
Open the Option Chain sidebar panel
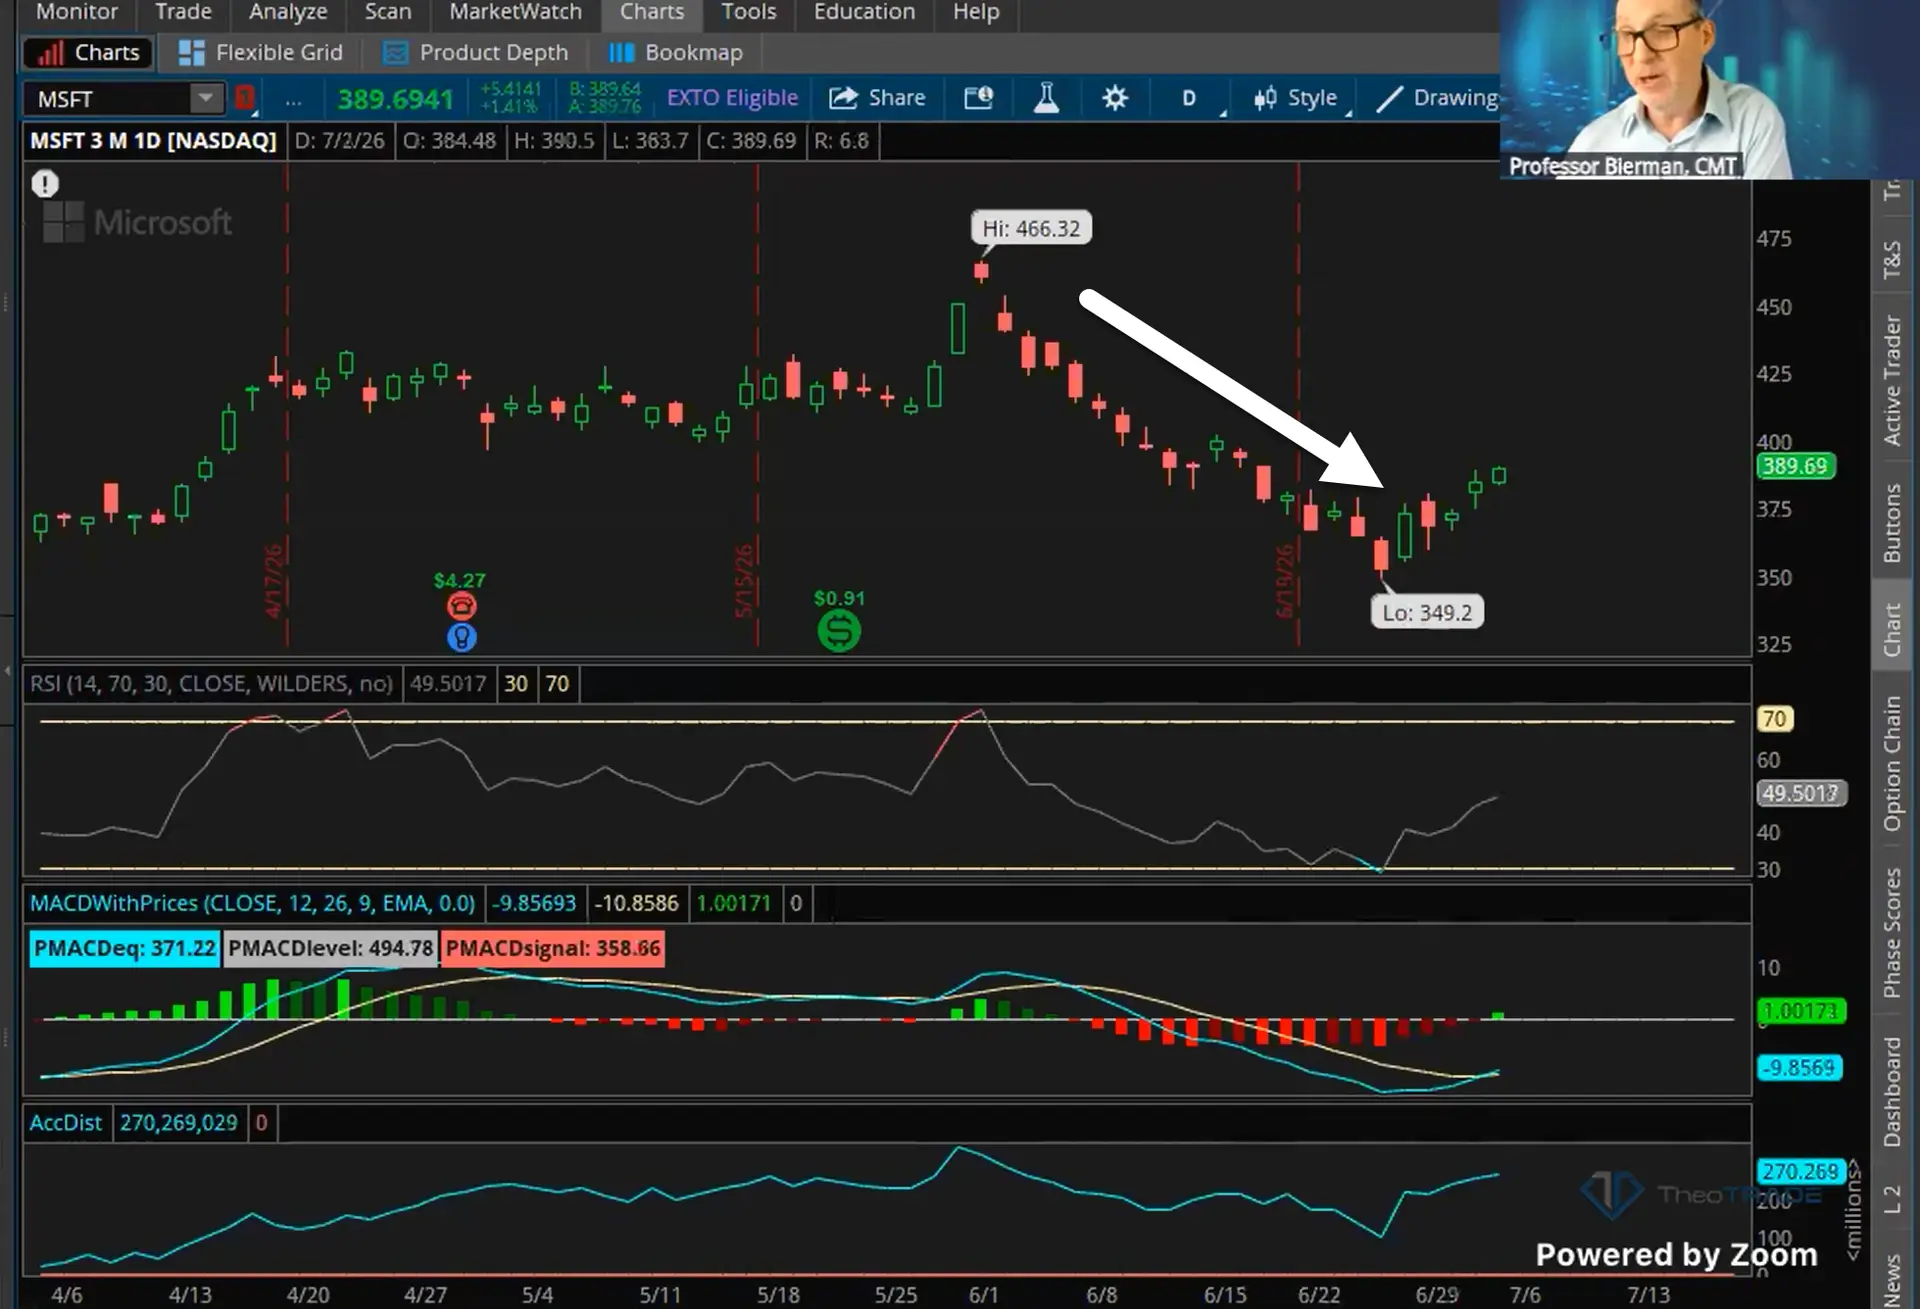pos(1892,764)
